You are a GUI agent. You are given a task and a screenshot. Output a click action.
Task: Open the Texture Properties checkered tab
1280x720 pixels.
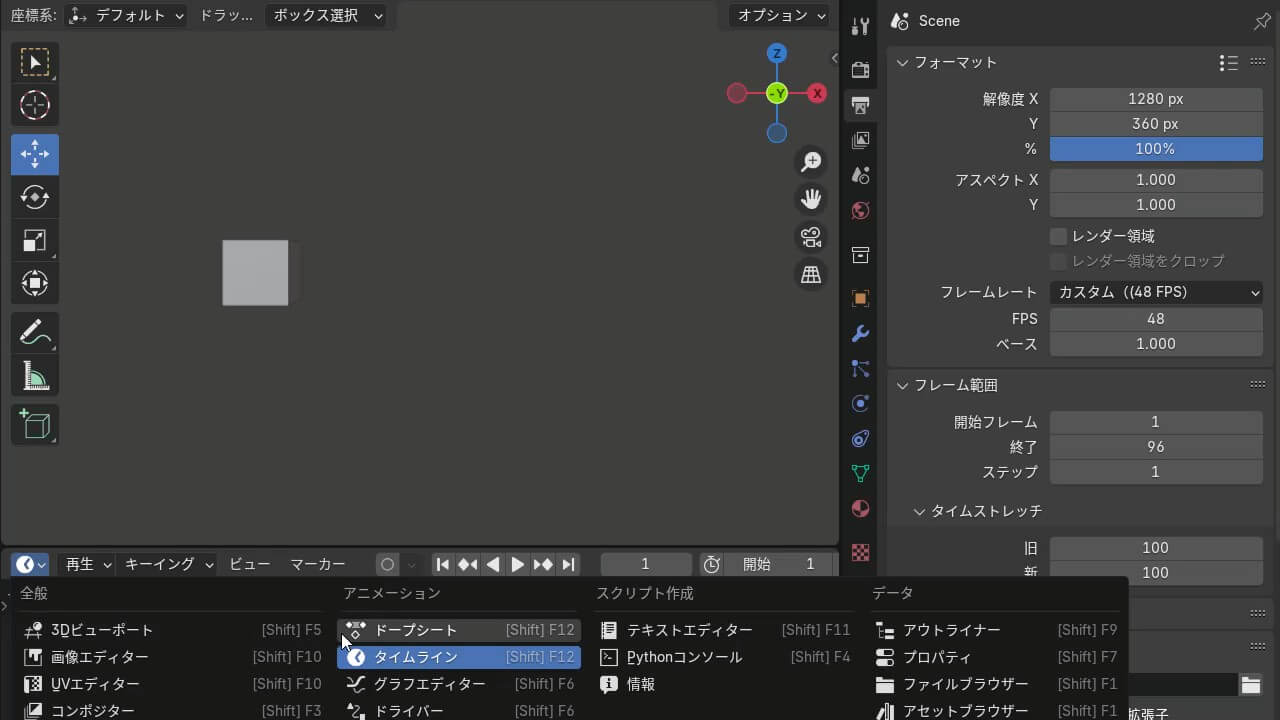(860, 552)
